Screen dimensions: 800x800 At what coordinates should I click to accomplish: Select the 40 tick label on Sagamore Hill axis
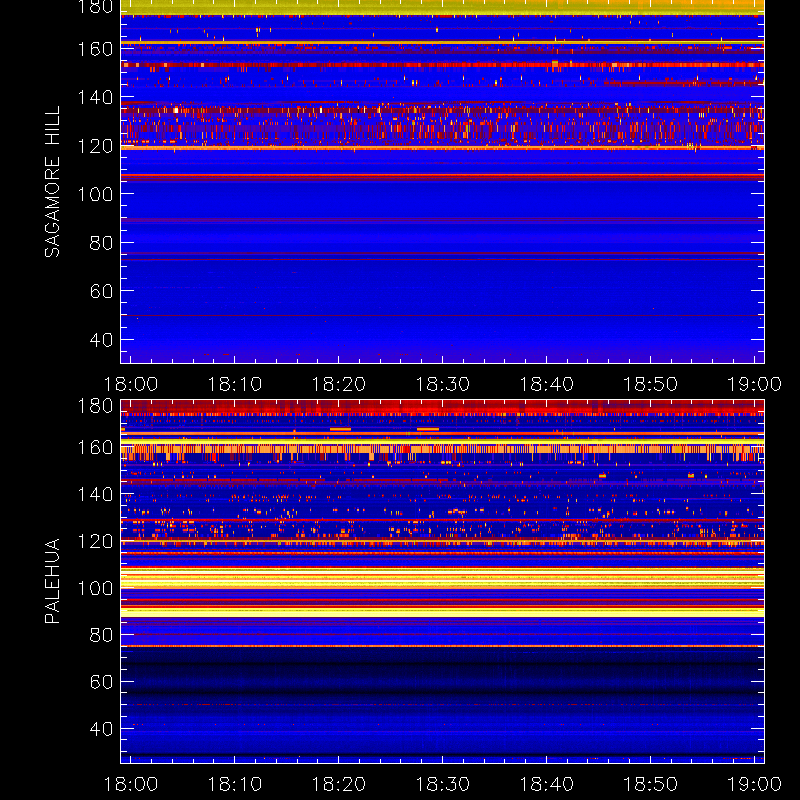(101, 339)
